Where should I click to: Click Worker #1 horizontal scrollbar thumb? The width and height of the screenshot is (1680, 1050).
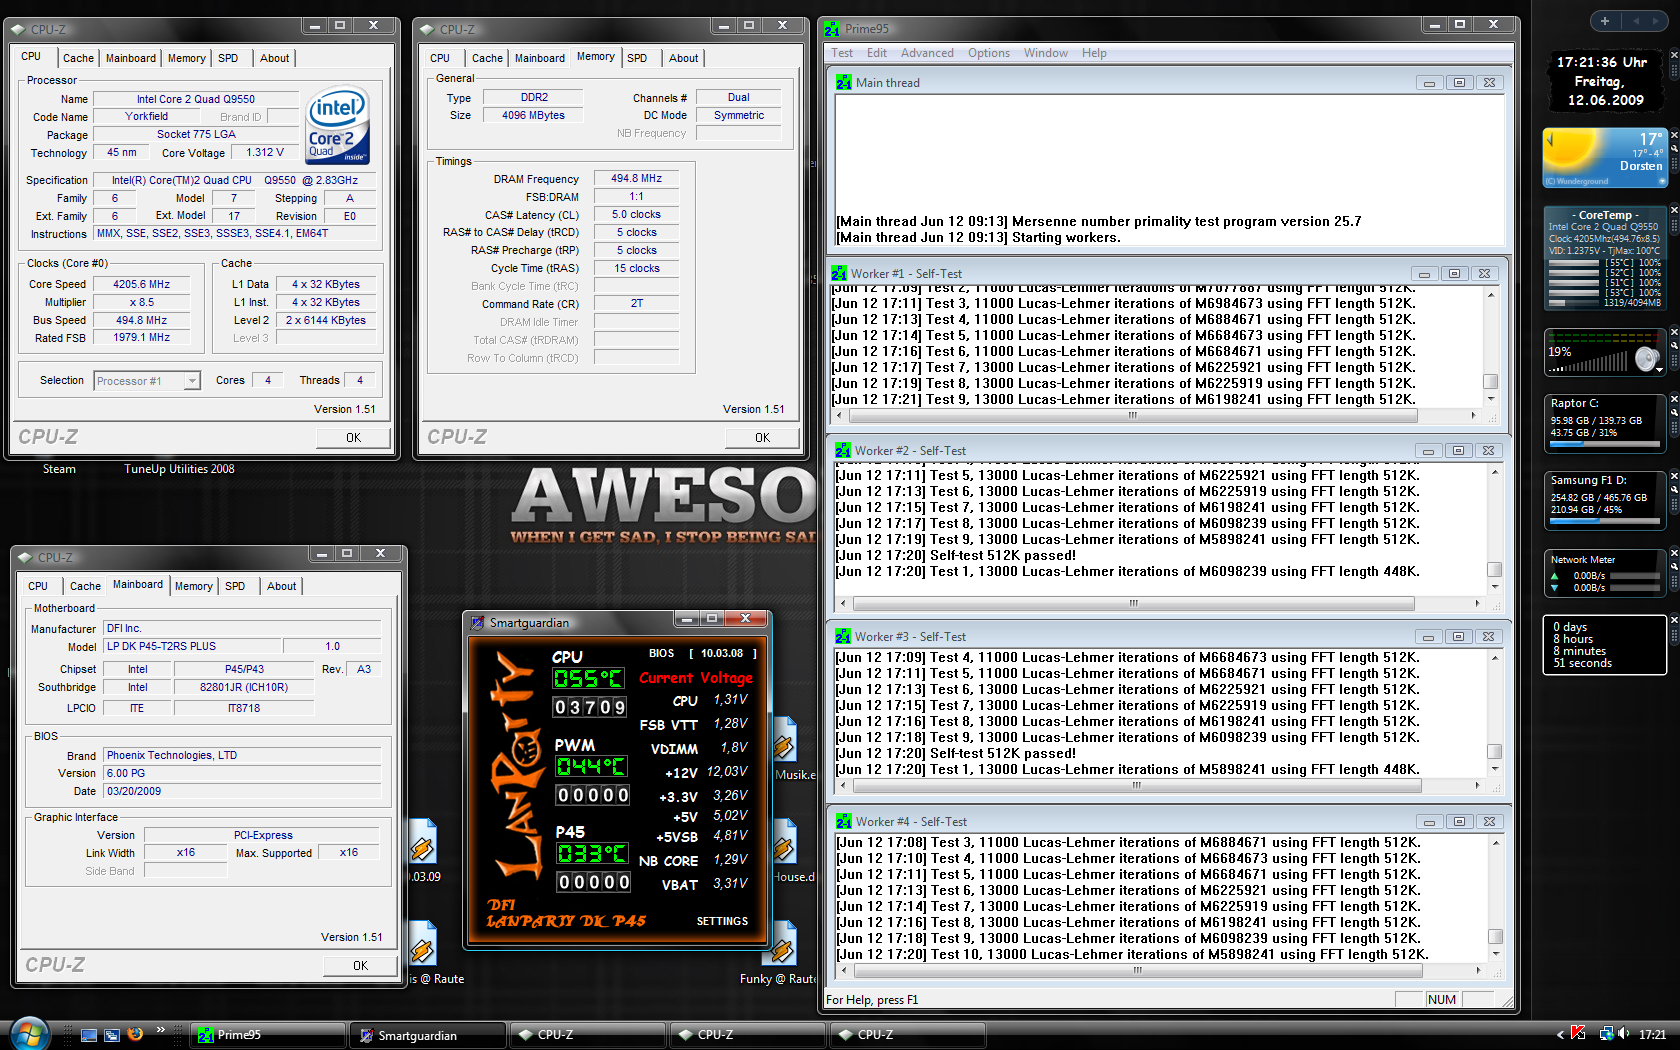[1133, 414]
